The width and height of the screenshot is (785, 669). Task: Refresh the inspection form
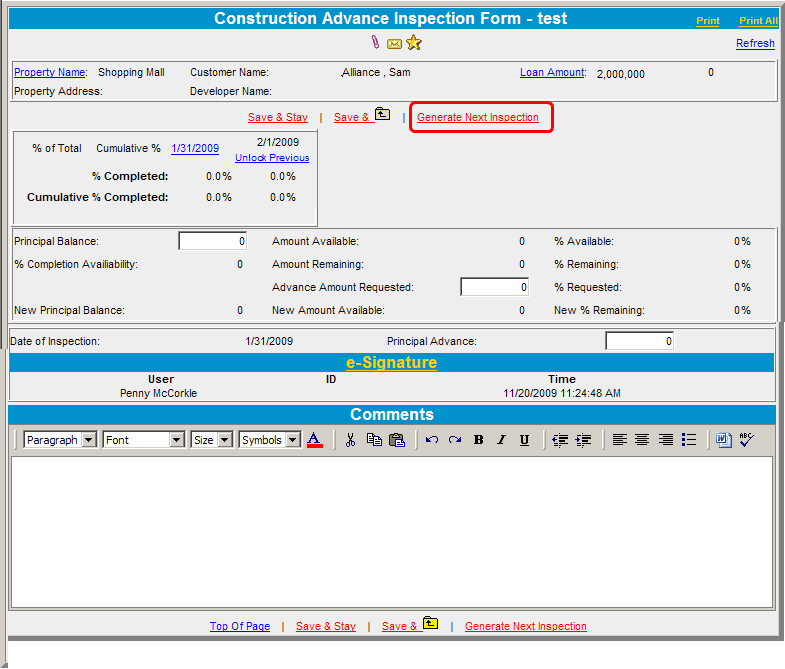pyautogui.click(x=755, y=44)
